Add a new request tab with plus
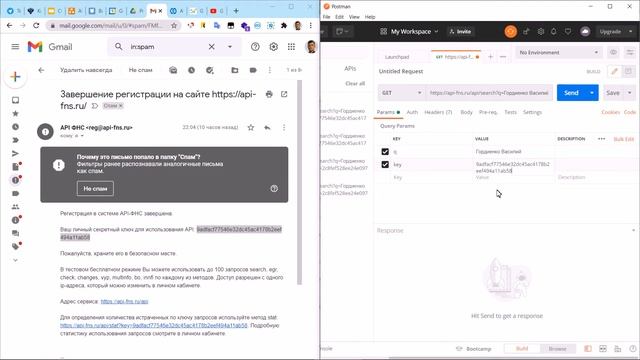Viewport: 640px width, 360px height. pos(491,57)
